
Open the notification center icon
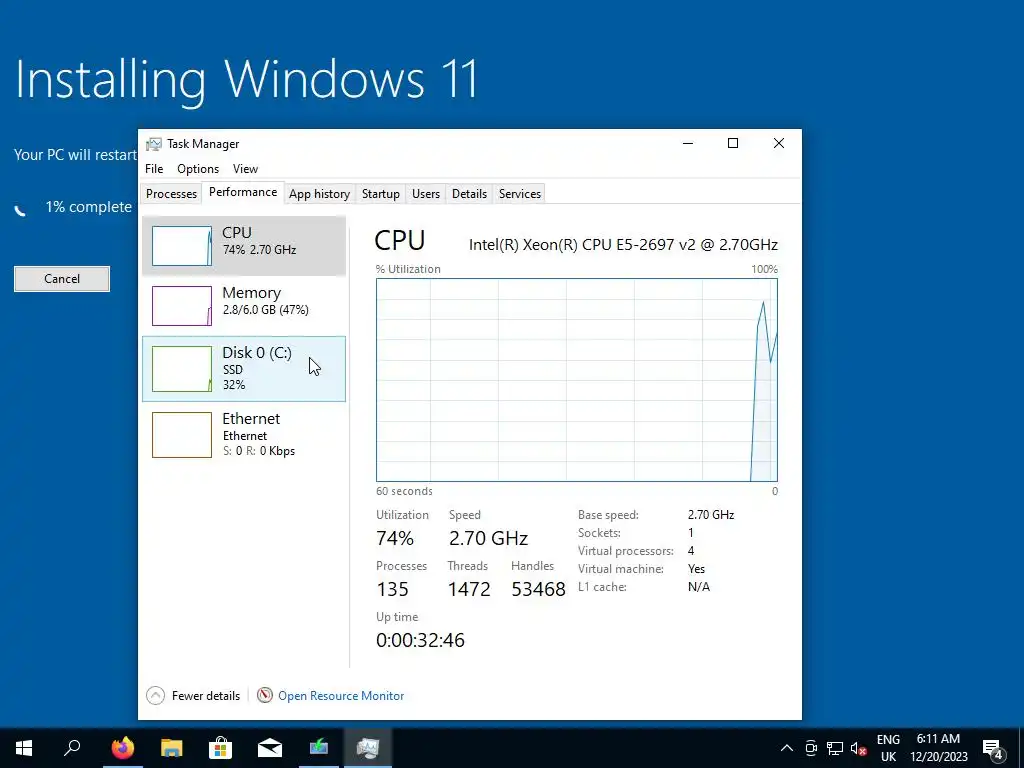(993, 748)
